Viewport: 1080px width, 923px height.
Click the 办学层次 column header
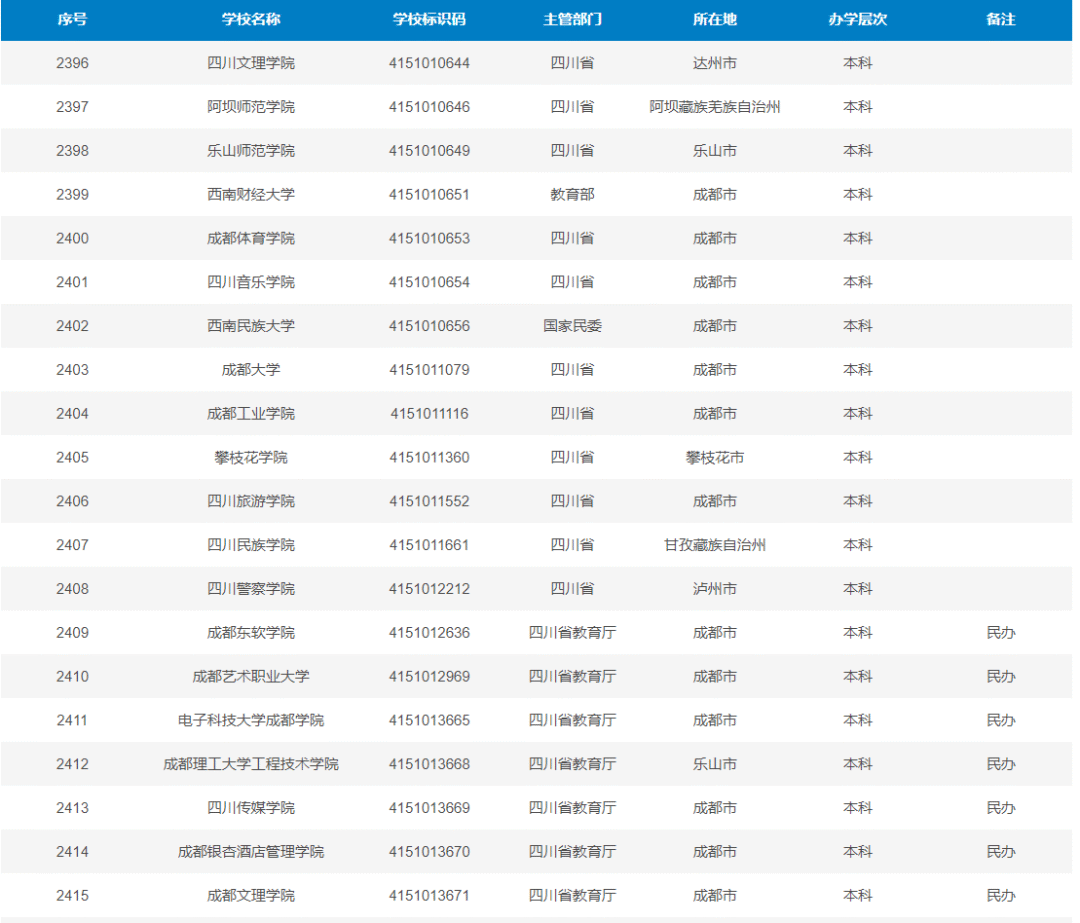coord(858,19)
